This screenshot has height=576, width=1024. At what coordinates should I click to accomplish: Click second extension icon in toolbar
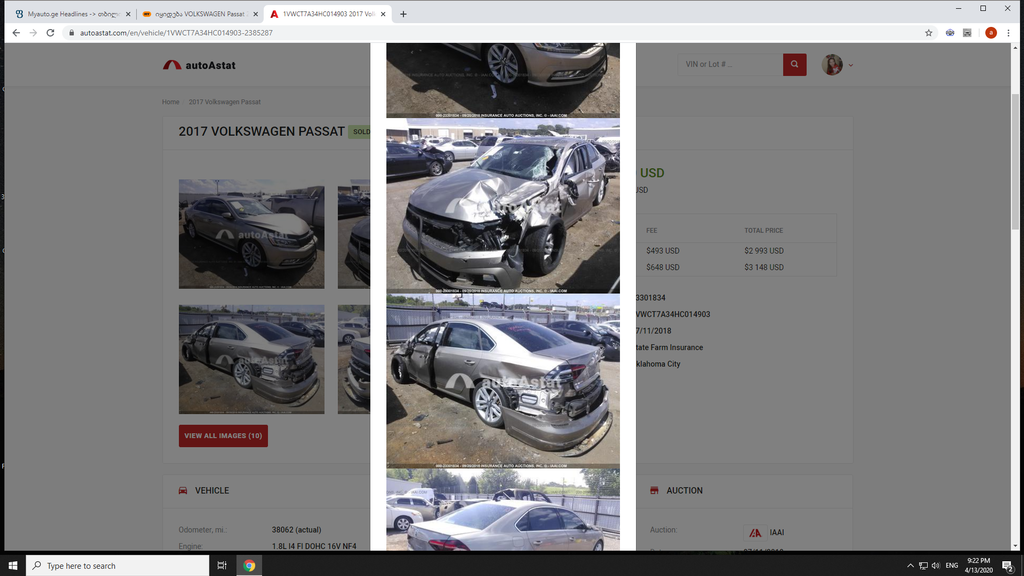[967, 33]
